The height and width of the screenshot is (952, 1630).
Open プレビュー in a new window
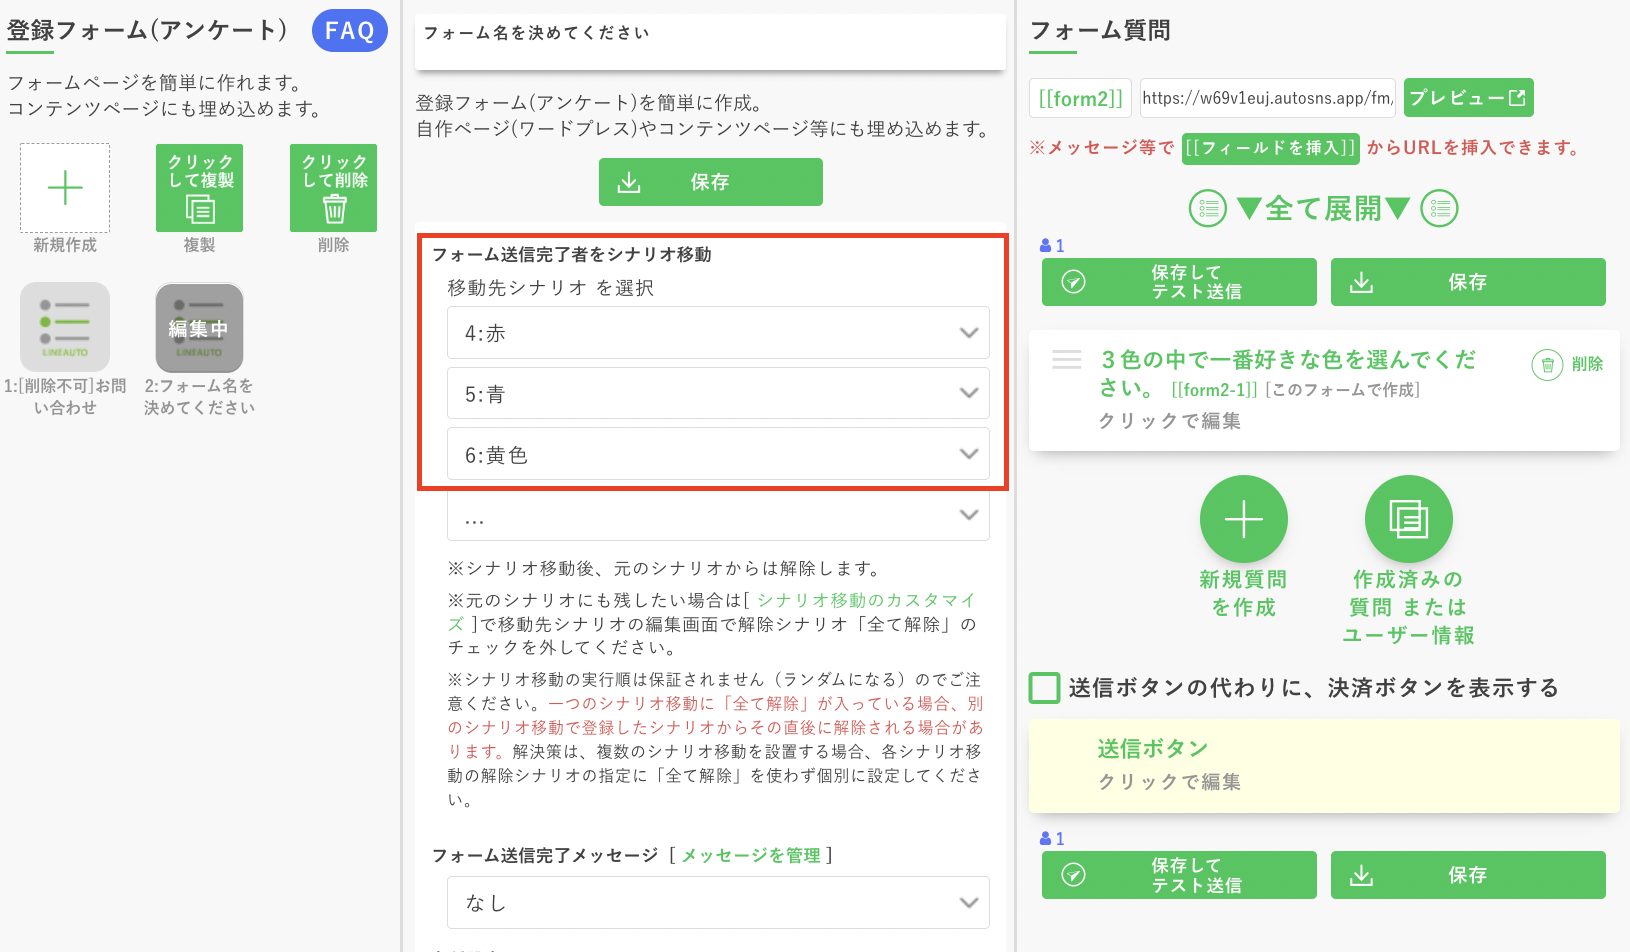[x=1468, y=98]
